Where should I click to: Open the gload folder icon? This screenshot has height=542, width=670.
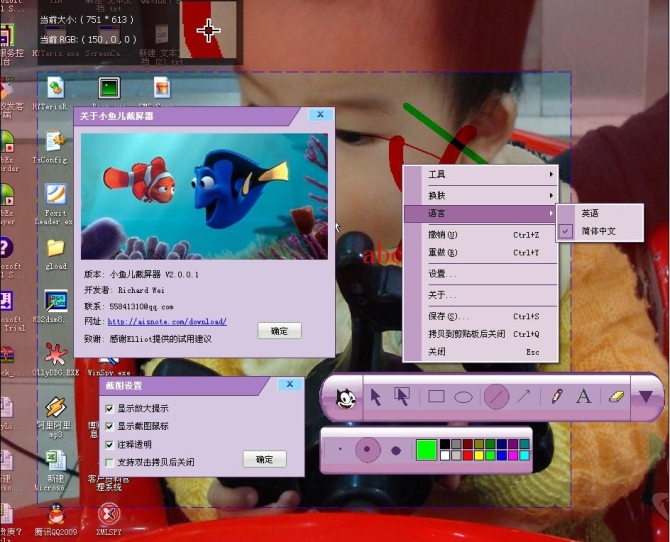click(x=56, y=255)
